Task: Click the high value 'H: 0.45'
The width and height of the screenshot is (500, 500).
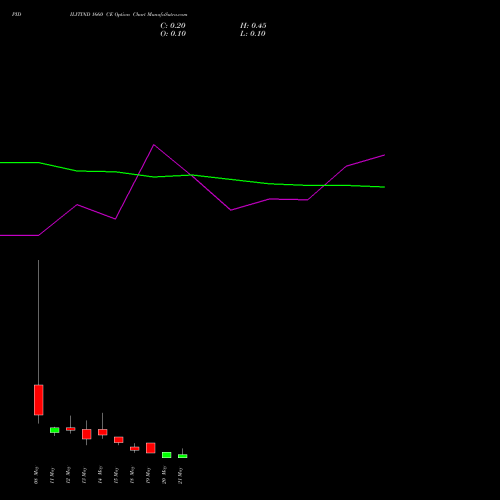Action: pos(253,26)
